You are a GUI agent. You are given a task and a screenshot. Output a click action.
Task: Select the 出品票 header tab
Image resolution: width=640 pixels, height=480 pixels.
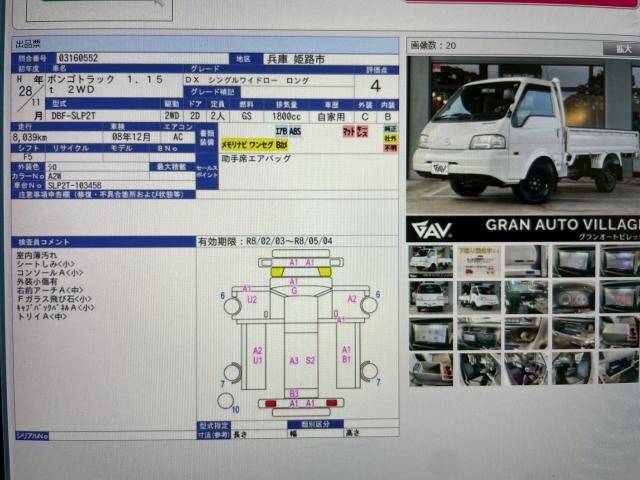27,45
